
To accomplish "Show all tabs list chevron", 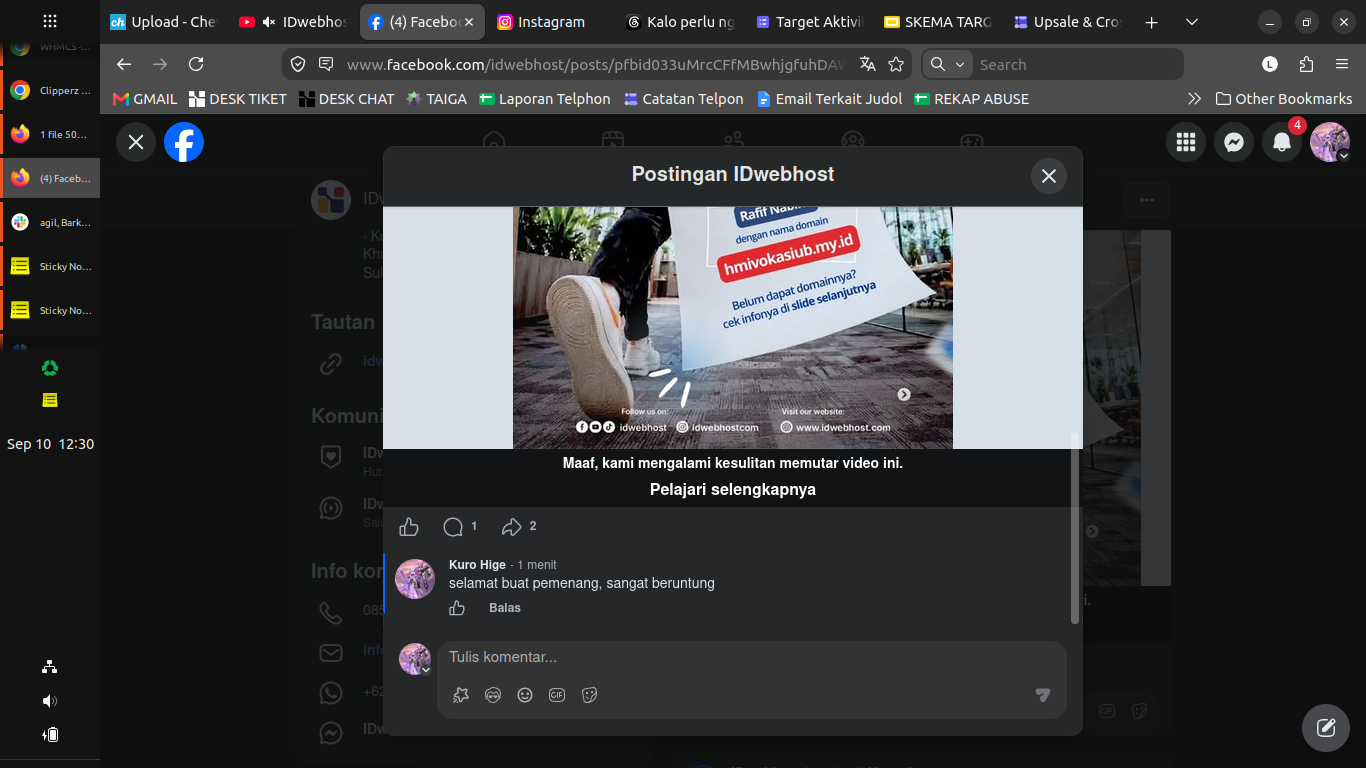I will click(1191, 22).
